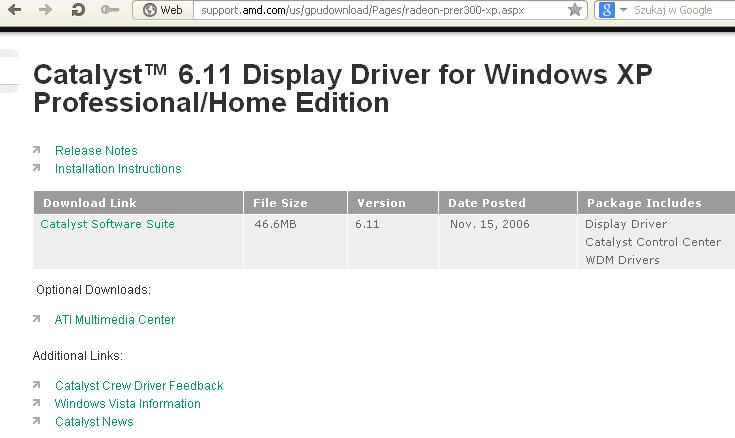Click the Web globe badge in address bar
Viewport: 735px width, 438px height.
(x=163, y=10)
